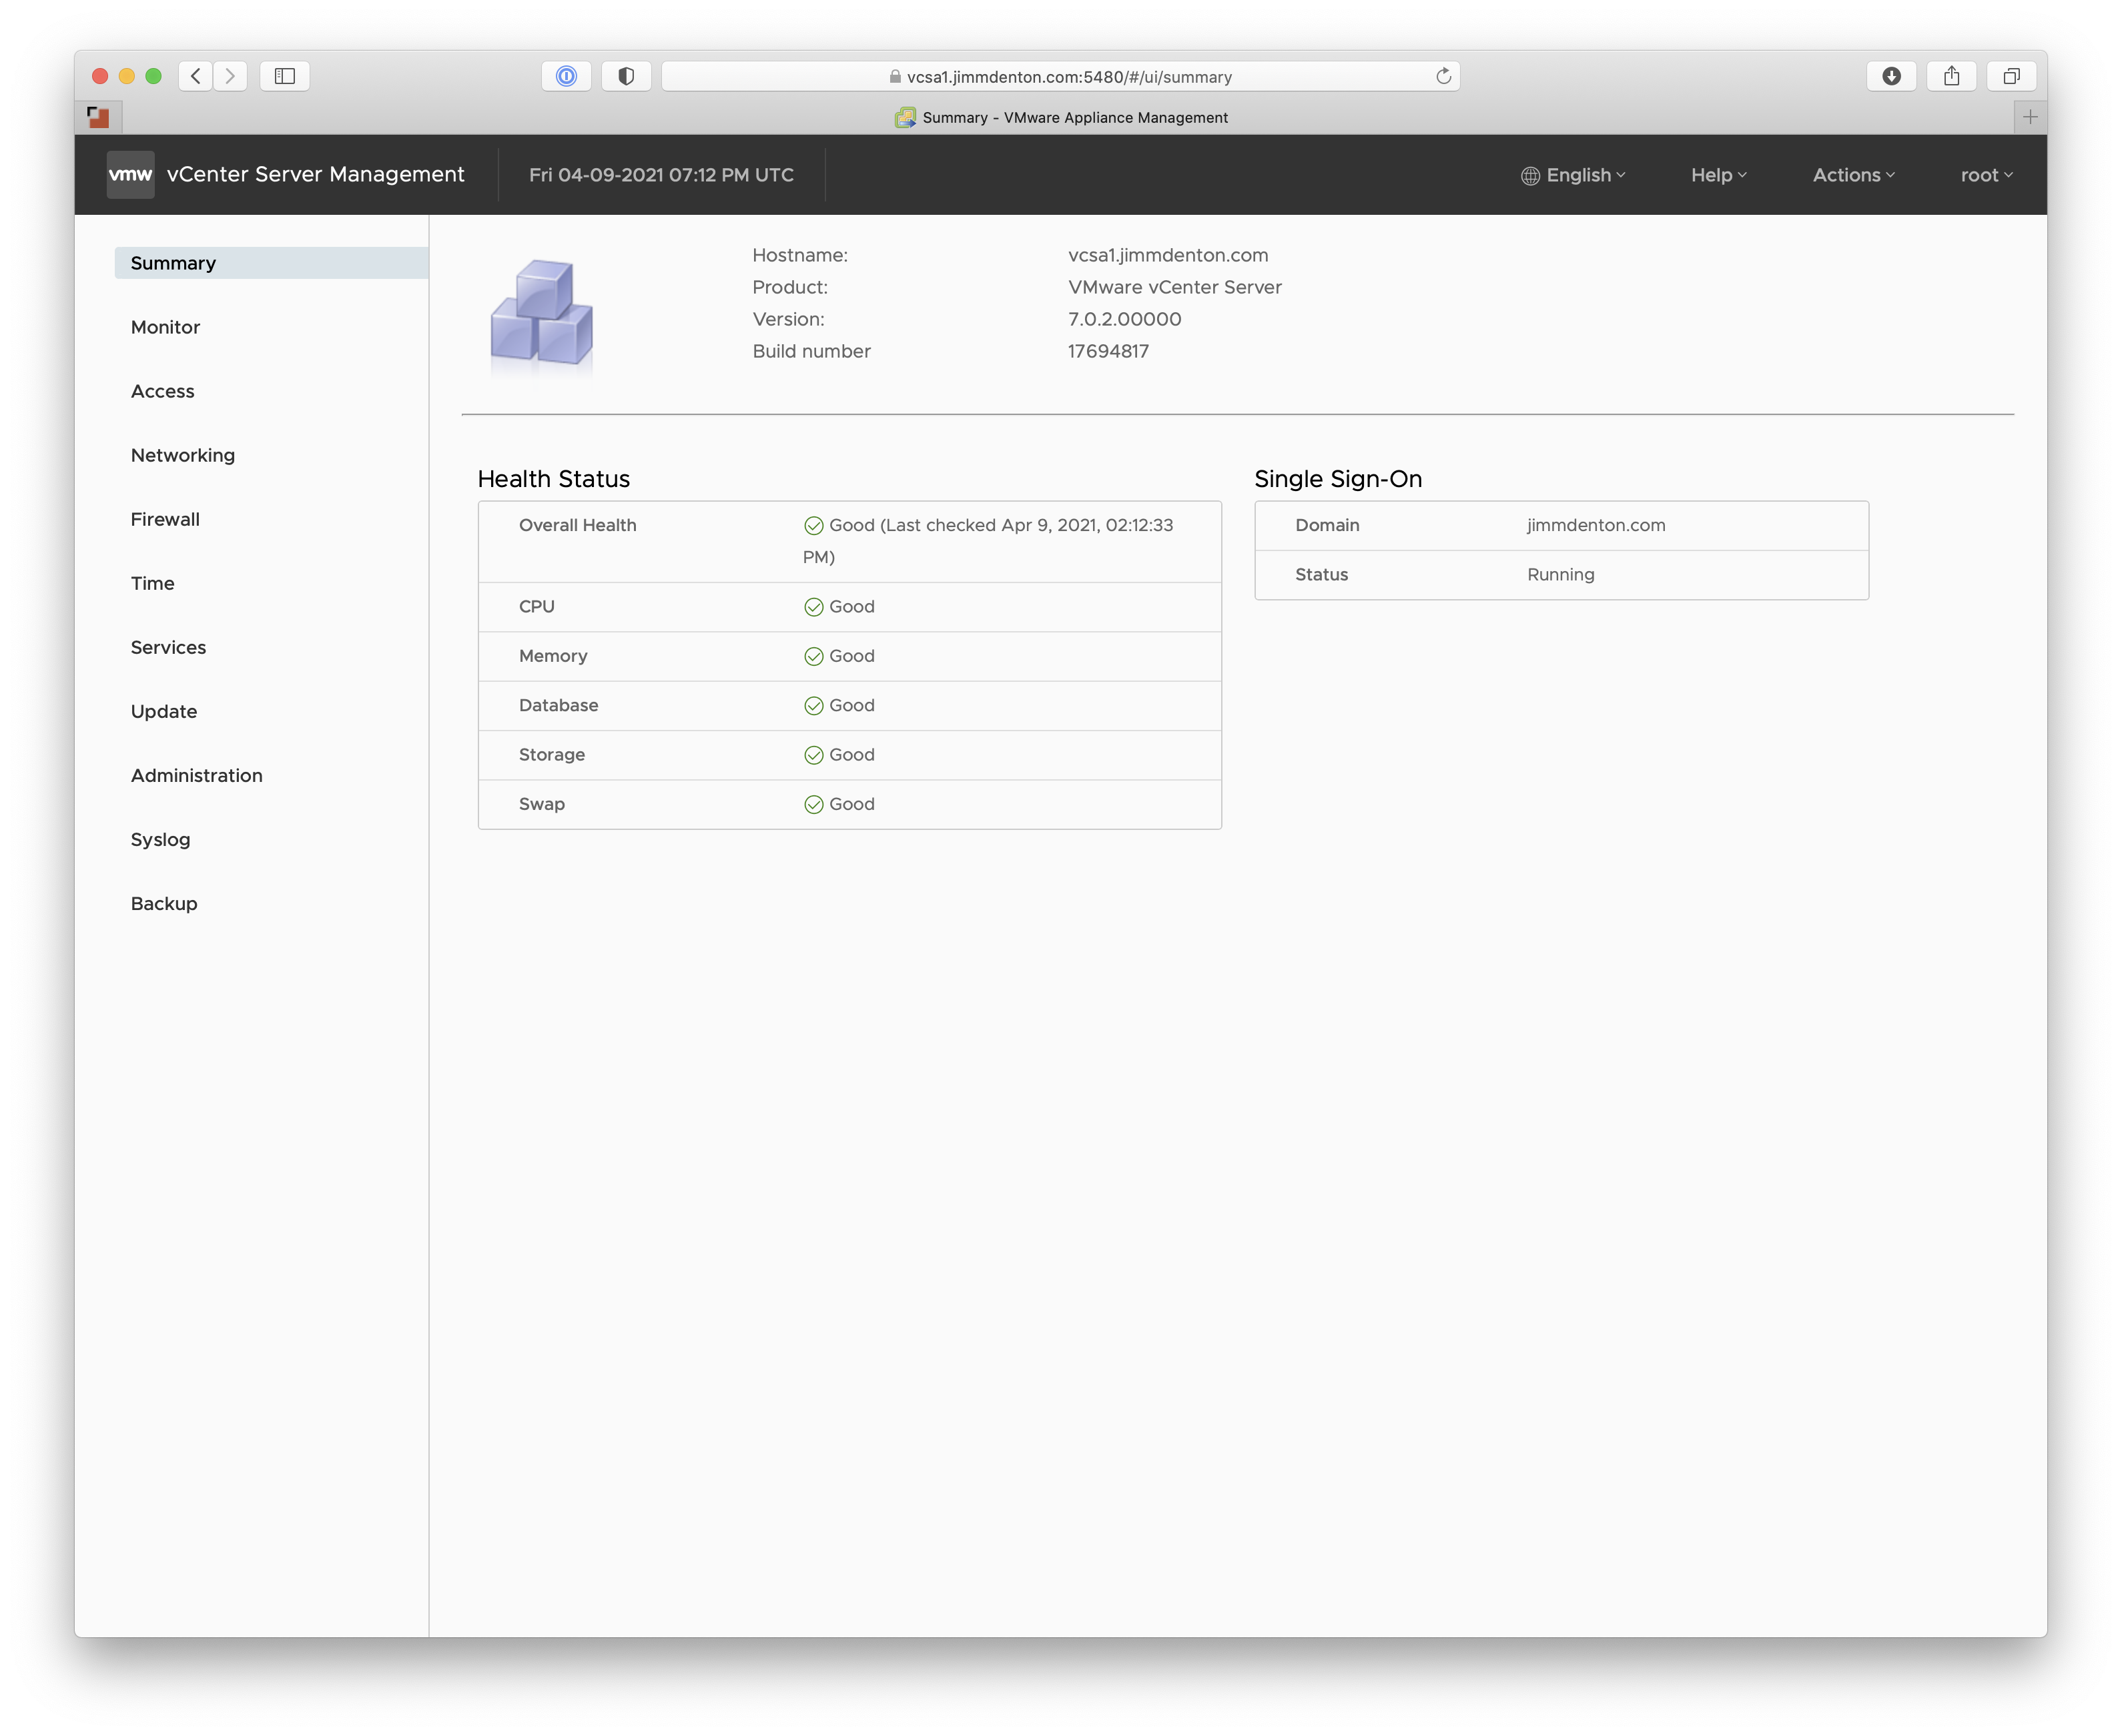Image resolution: width=2122 pixels, height=1736 pixels.
Task: Open Safari downloads icon
Action: [1891, 76]
